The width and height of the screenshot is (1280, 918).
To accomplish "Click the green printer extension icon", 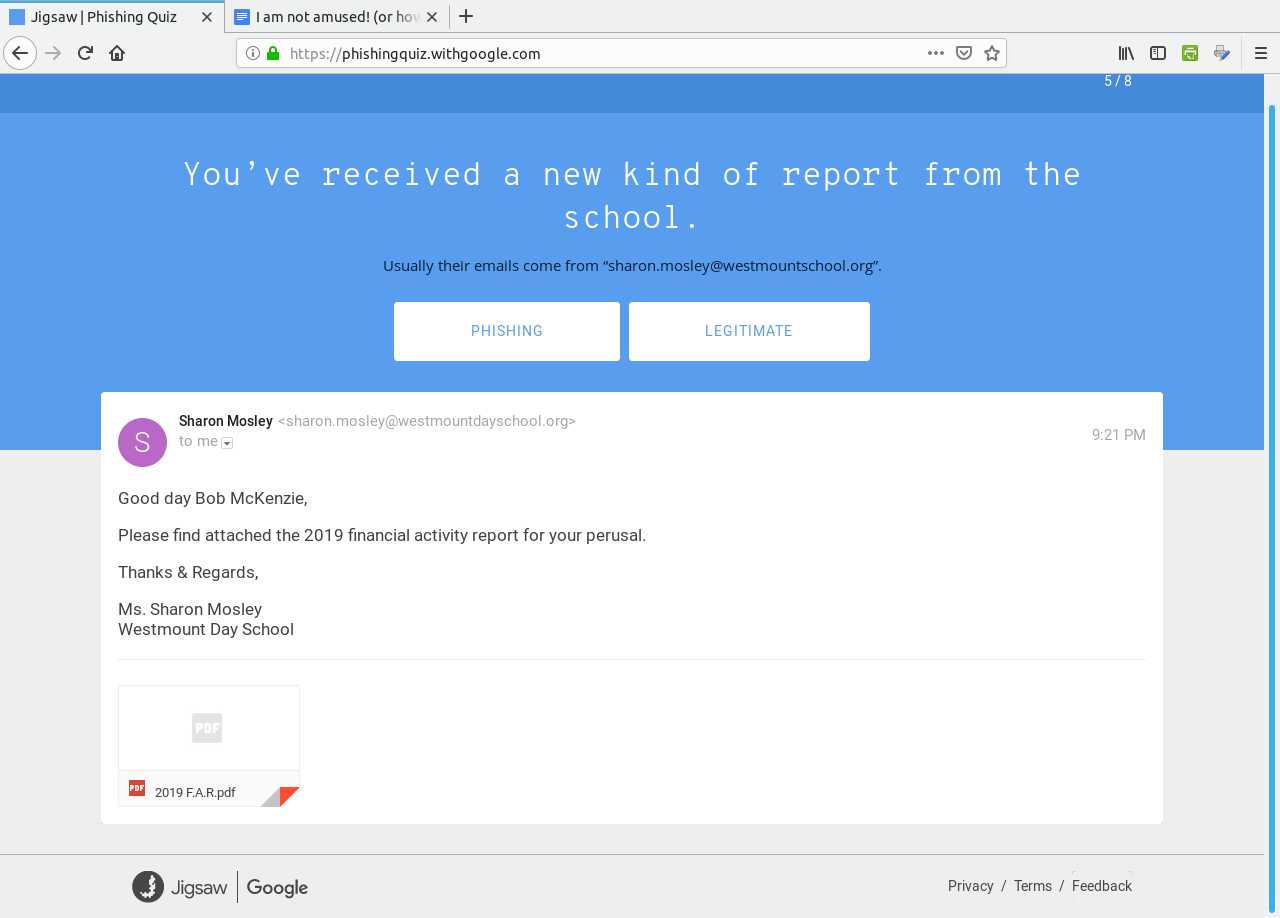I will click(1190, 53).
